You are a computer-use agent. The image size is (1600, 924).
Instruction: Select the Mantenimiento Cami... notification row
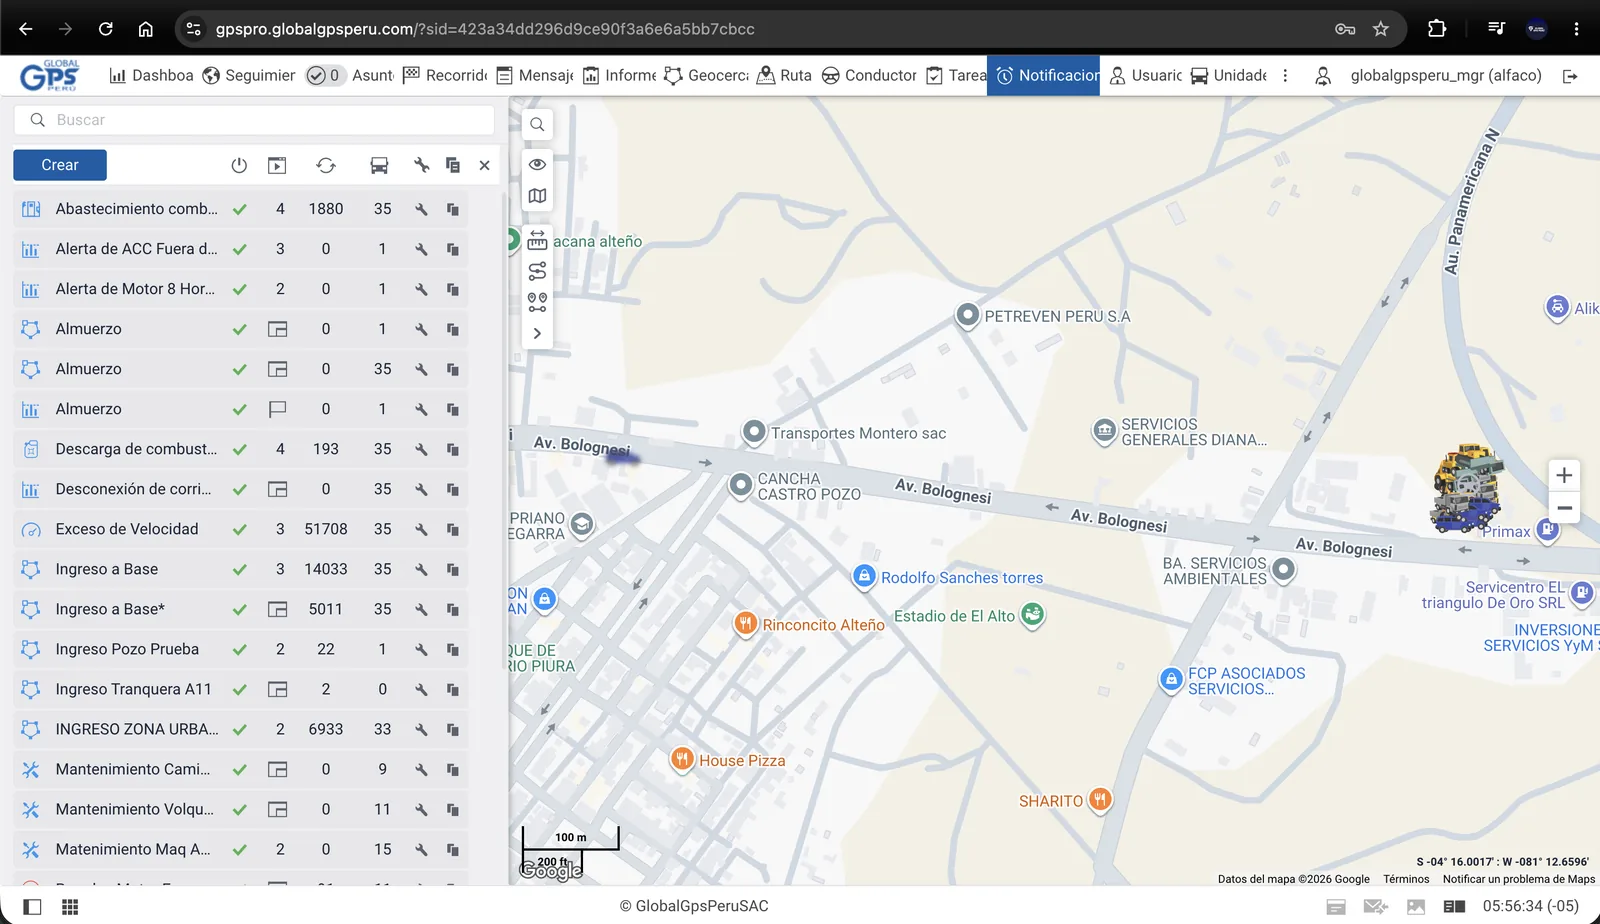point(240,769)
